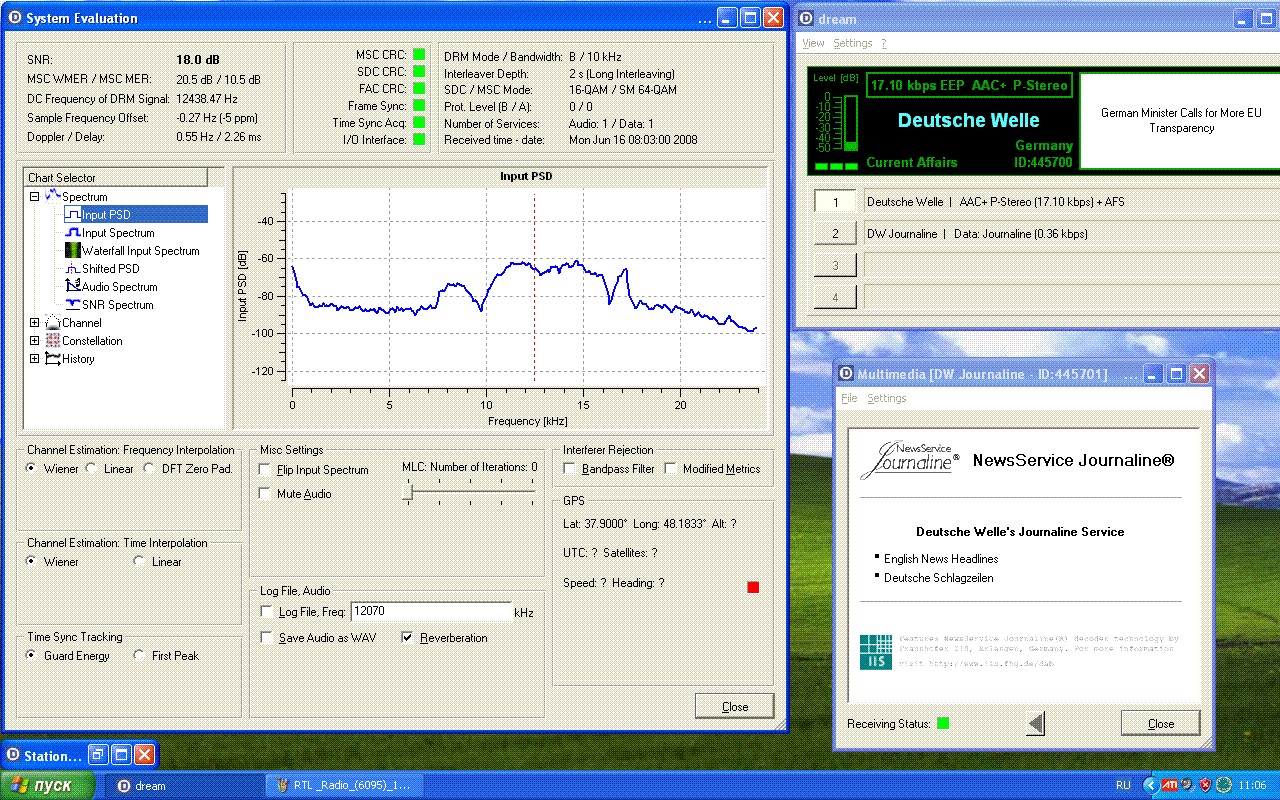Click the Chart Selector header

click(116, 177)
